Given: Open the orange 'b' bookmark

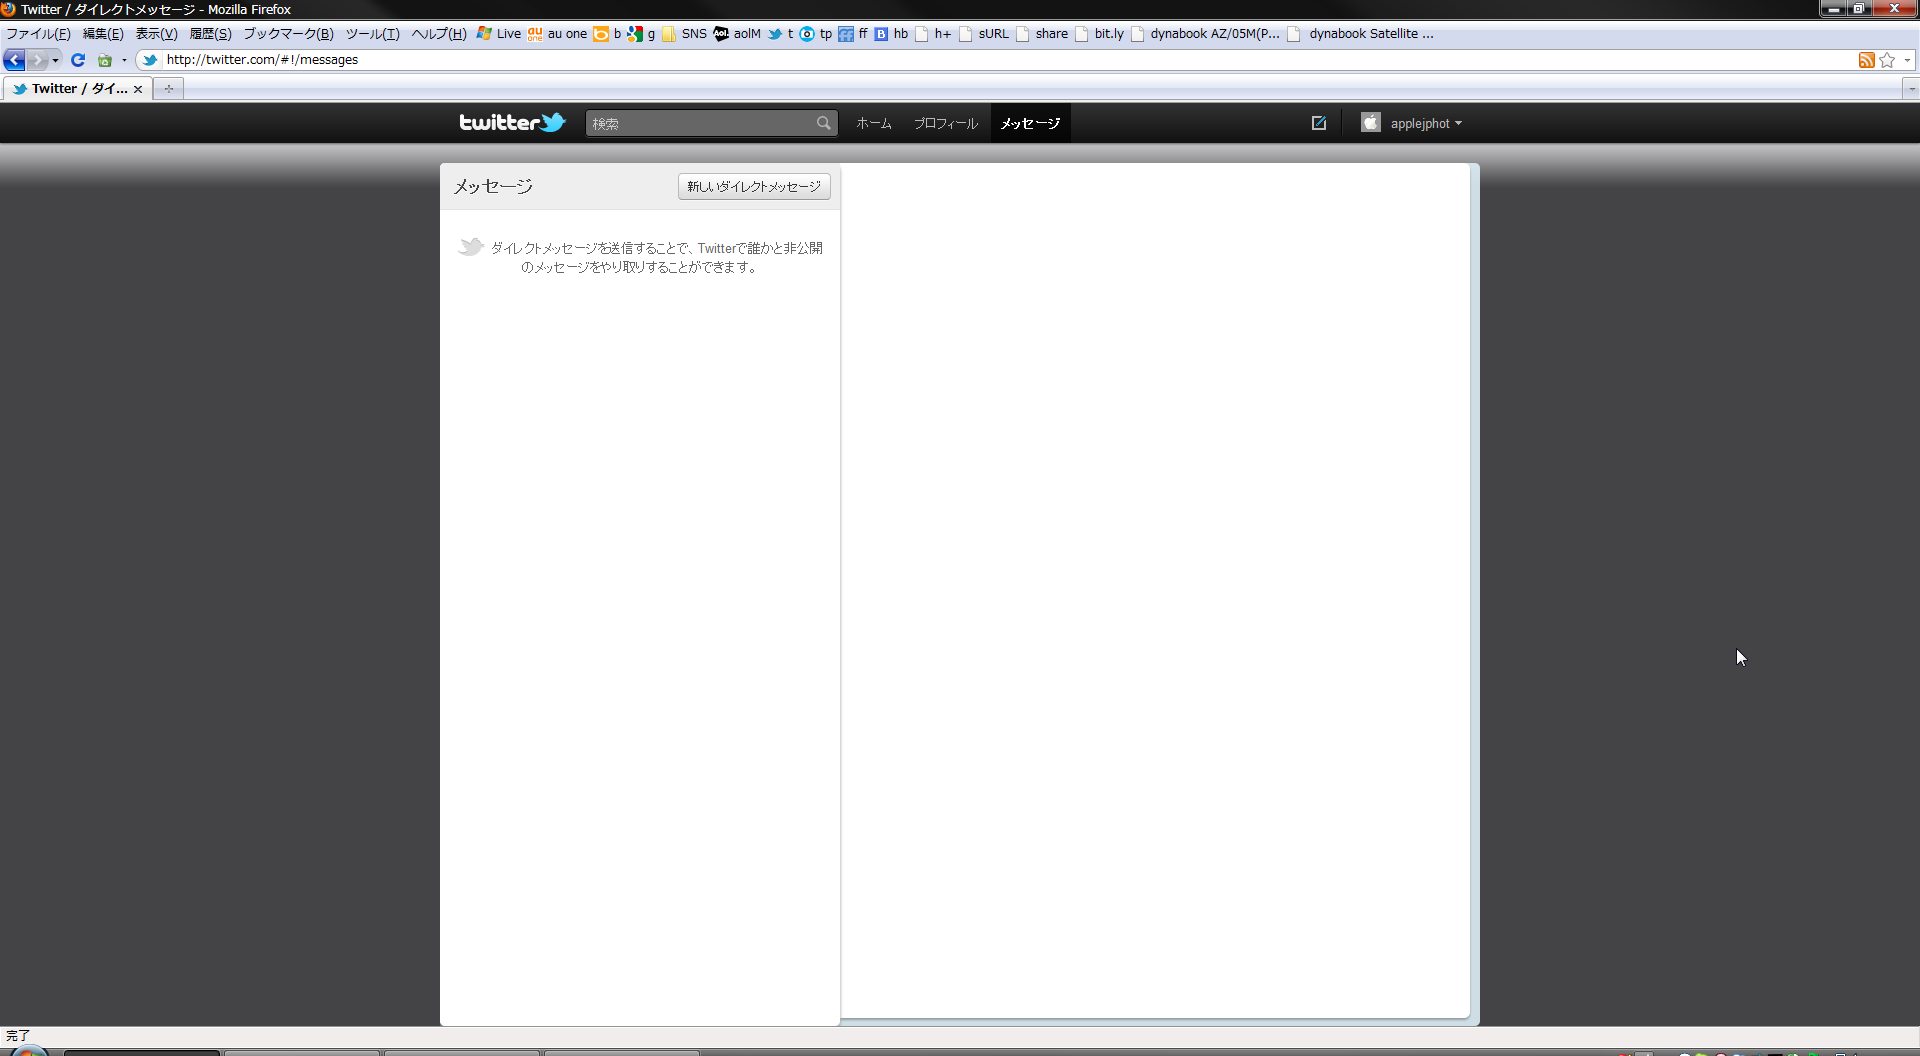Looking at the screenshot, I should click(608, 33).
